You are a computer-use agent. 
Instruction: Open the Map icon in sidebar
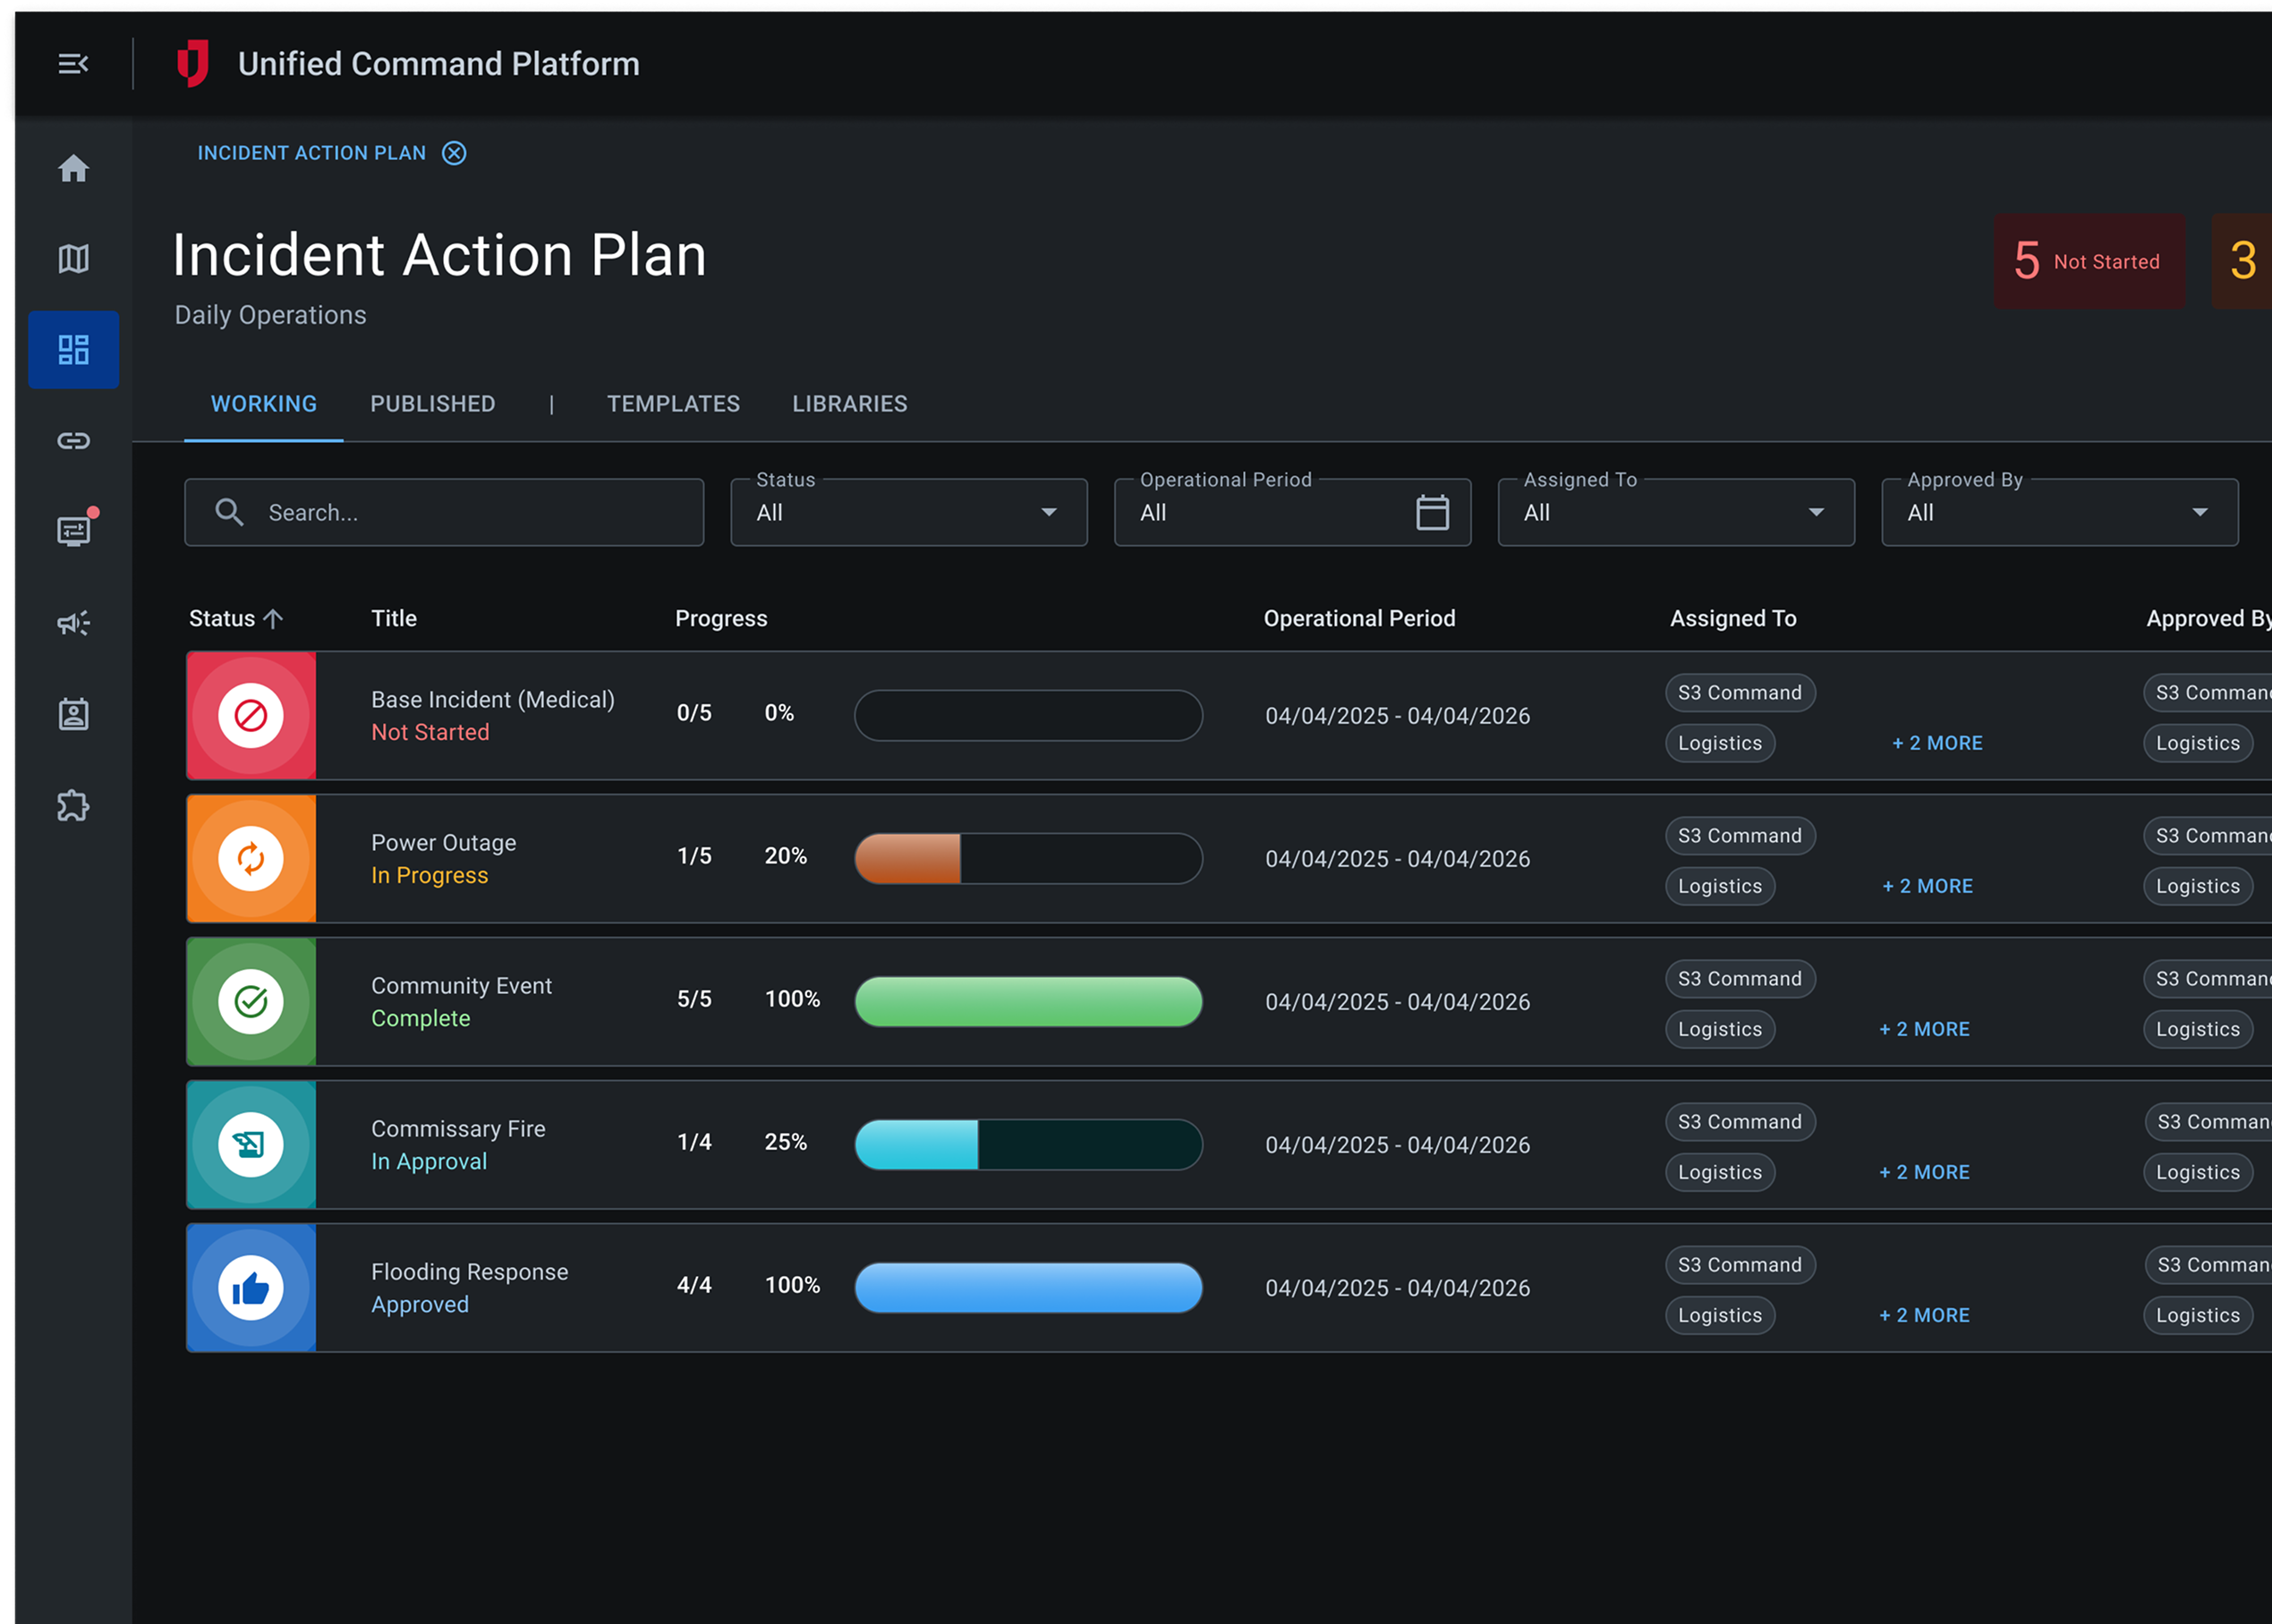click(73, 259)
